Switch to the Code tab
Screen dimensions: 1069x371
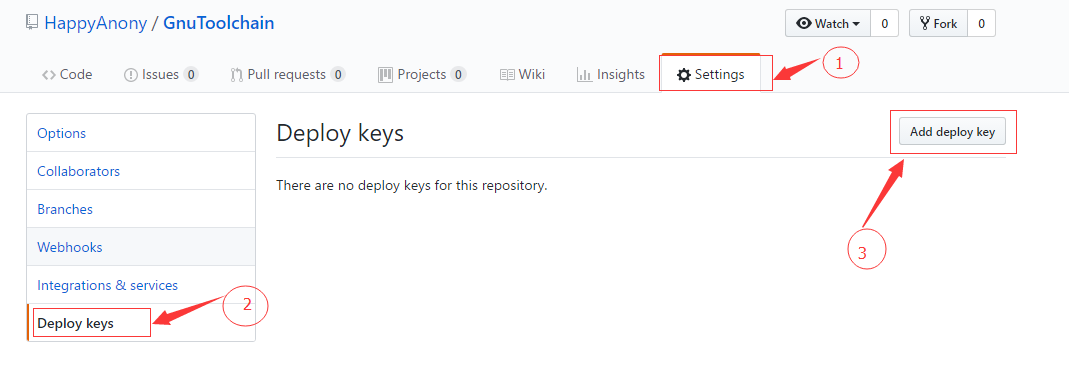(x=67, y=74)
